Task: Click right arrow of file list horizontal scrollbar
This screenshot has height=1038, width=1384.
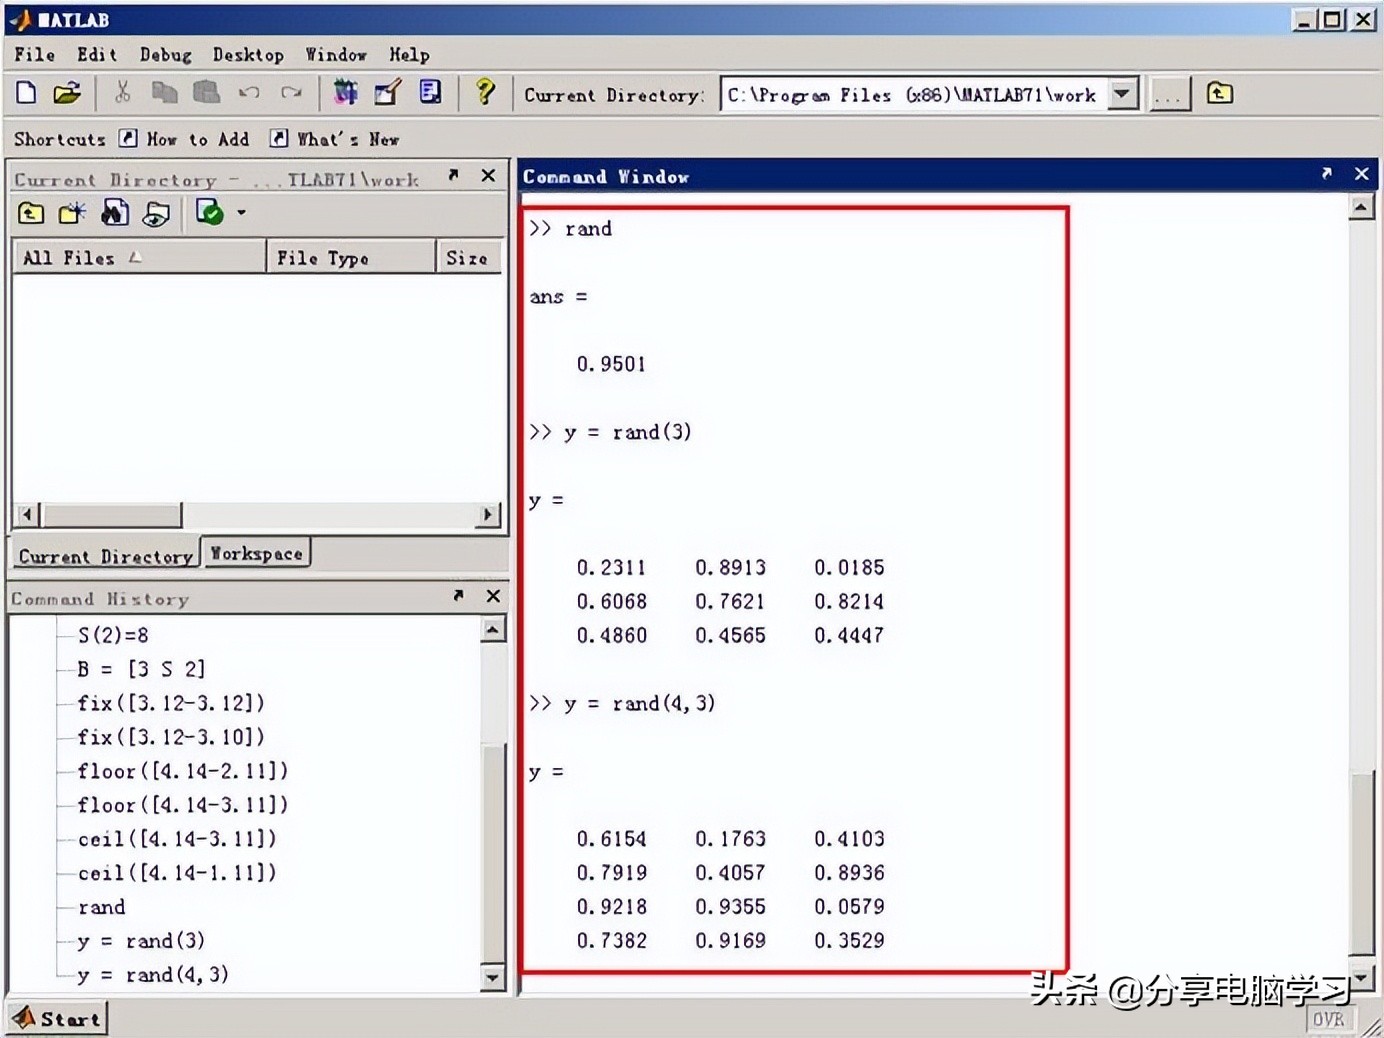Action: [x=488, y=515]
